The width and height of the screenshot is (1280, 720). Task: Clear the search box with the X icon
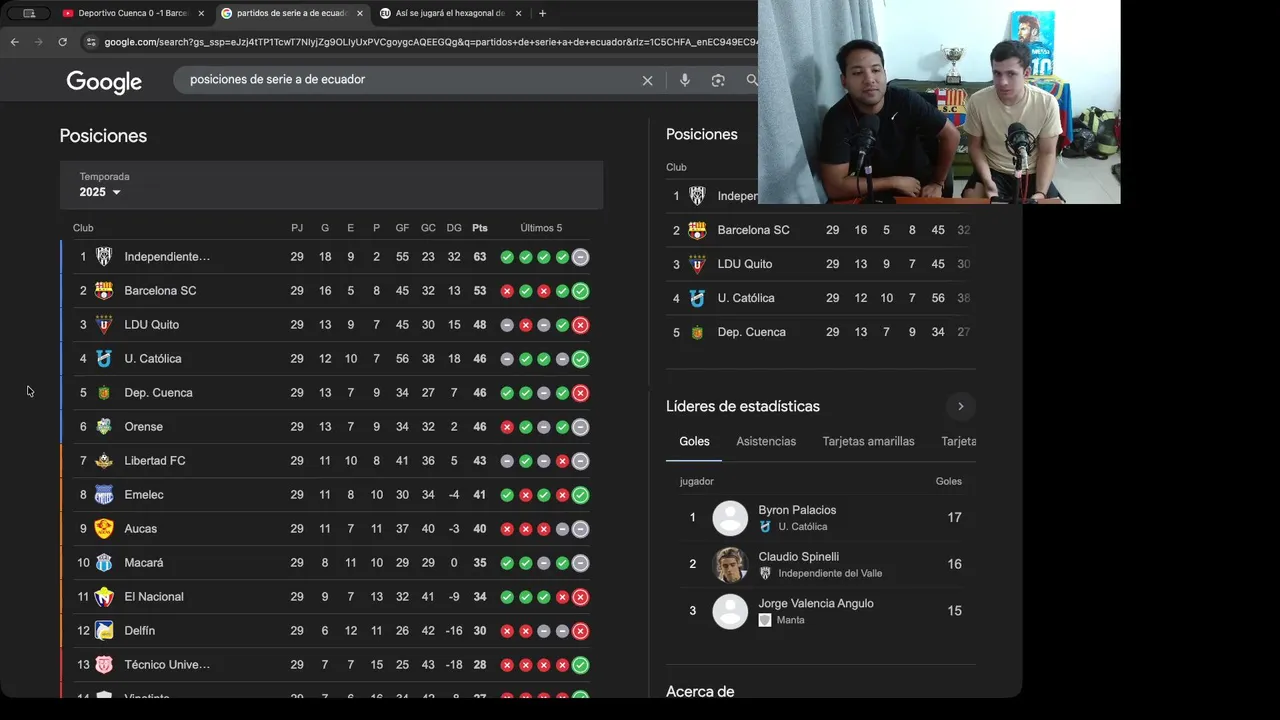(647, 80)
